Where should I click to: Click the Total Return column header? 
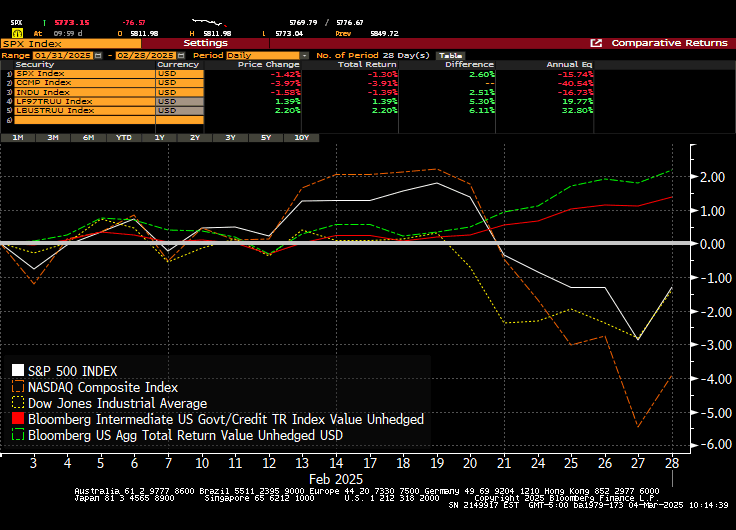367,64
